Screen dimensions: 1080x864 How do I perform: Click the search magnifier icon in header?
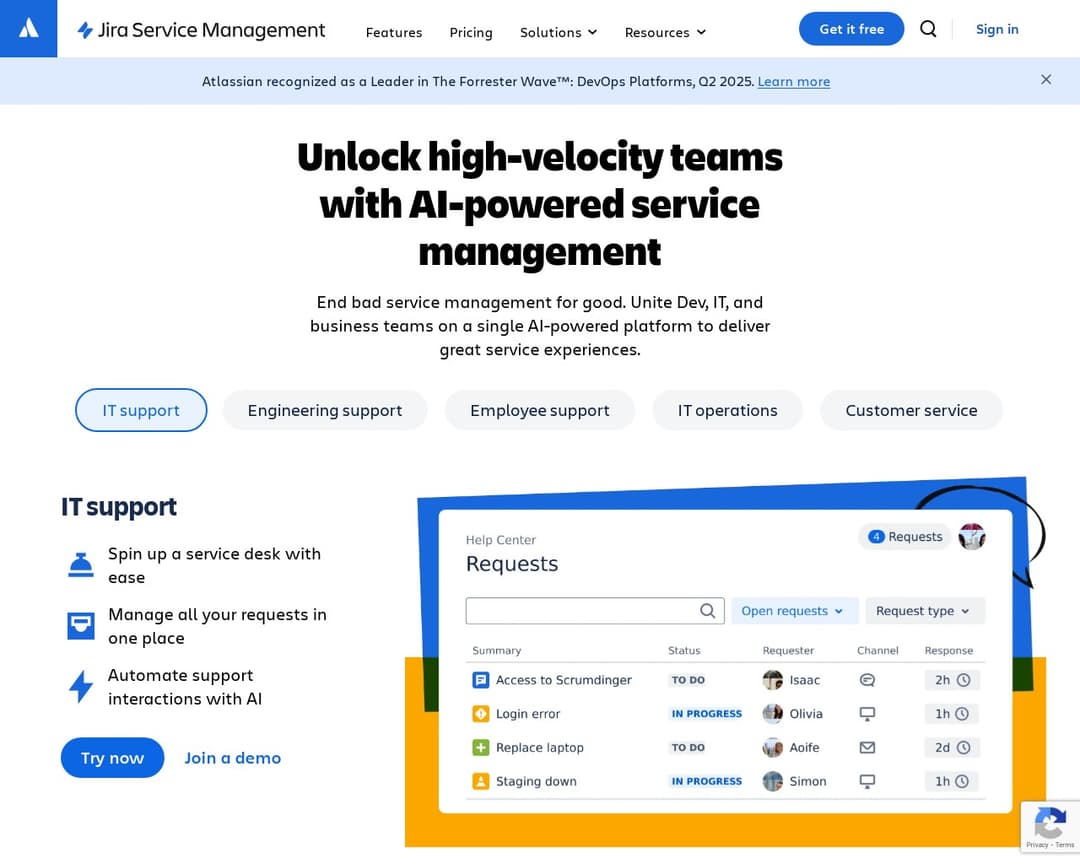coord(928,29)
